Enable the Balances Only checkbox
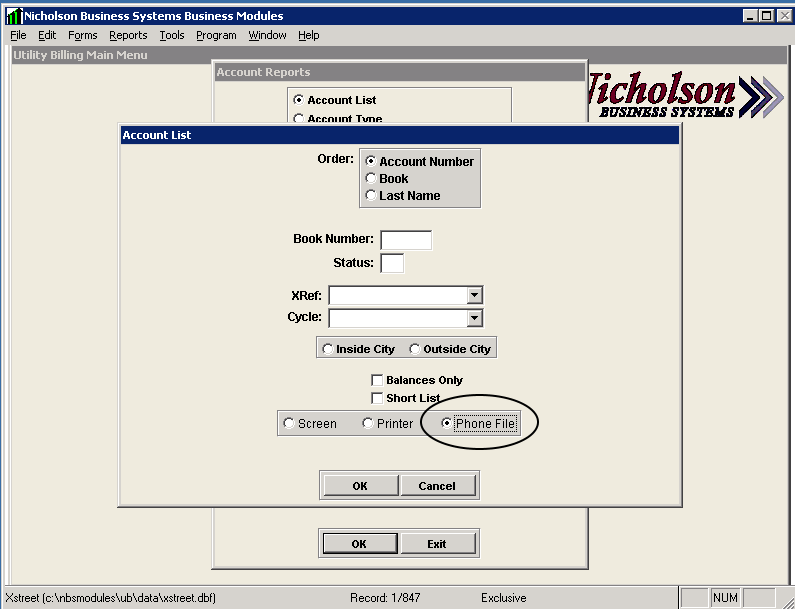The height and width of the screenshot is (609, 795). point(377,380)
